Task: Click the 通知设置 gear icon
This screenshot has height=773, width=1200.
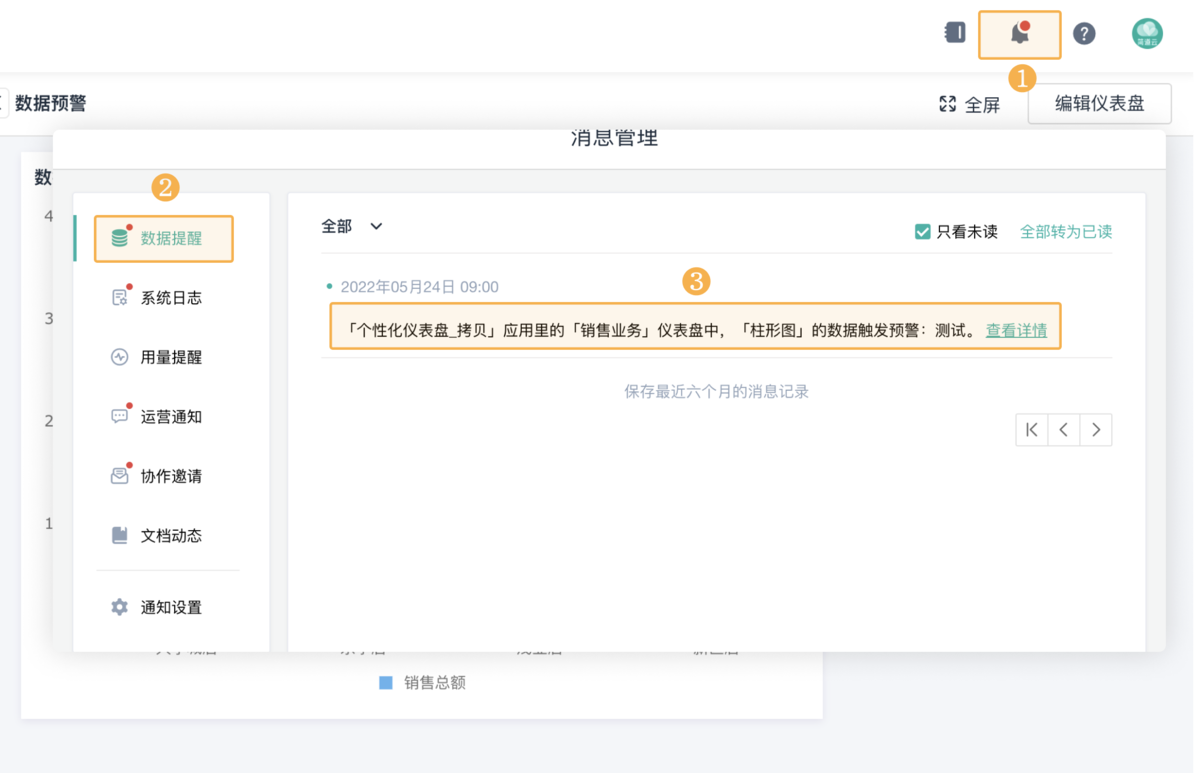Action: [x=120, y=607]
